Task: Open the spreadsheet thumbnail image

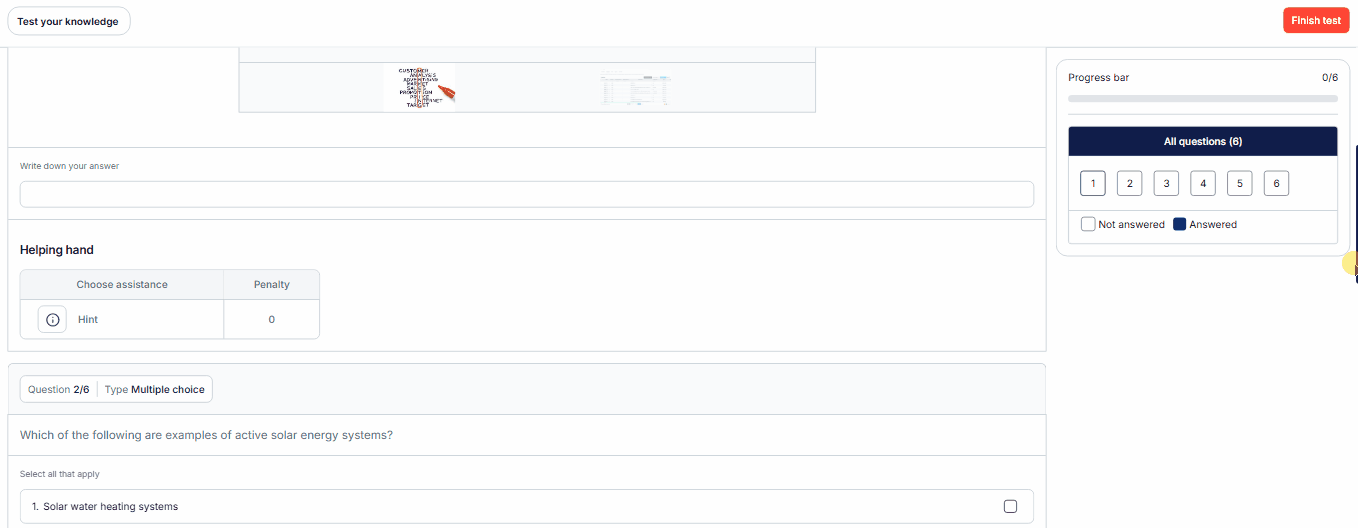Action: [634, 89]
